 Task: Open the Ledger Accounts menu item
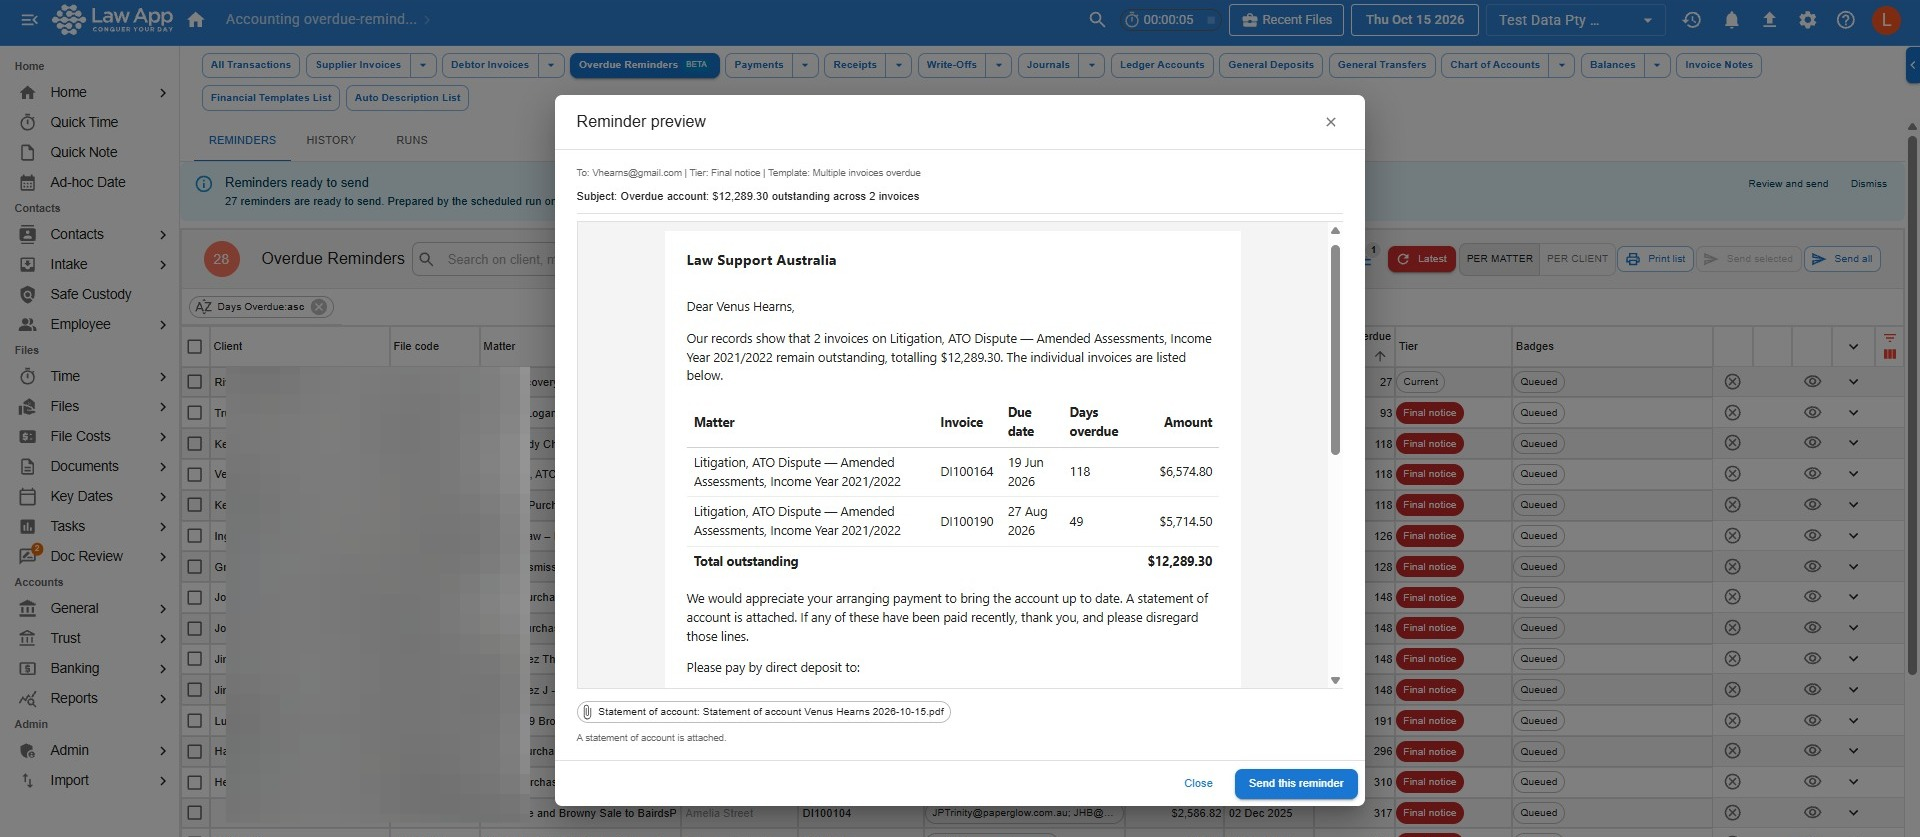click(1162, 65)
